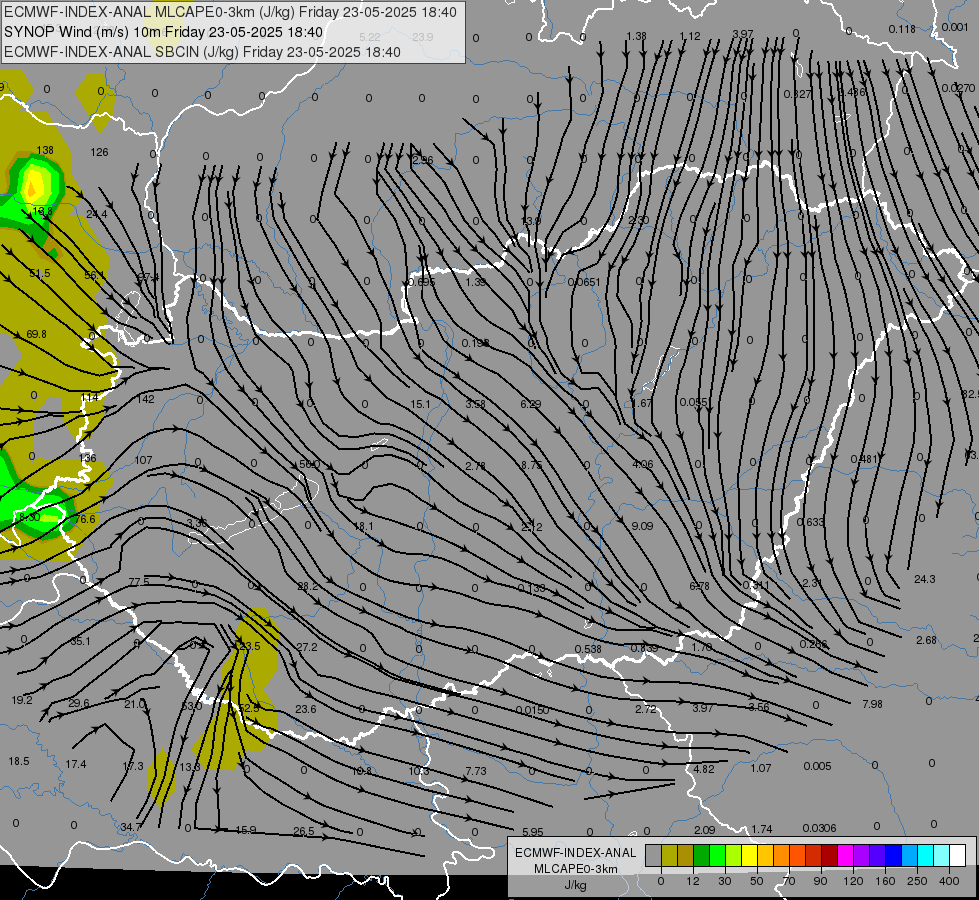Viewport: 979px width, 900px height.
Task: Click the map value 126
Action: point(99,152)
